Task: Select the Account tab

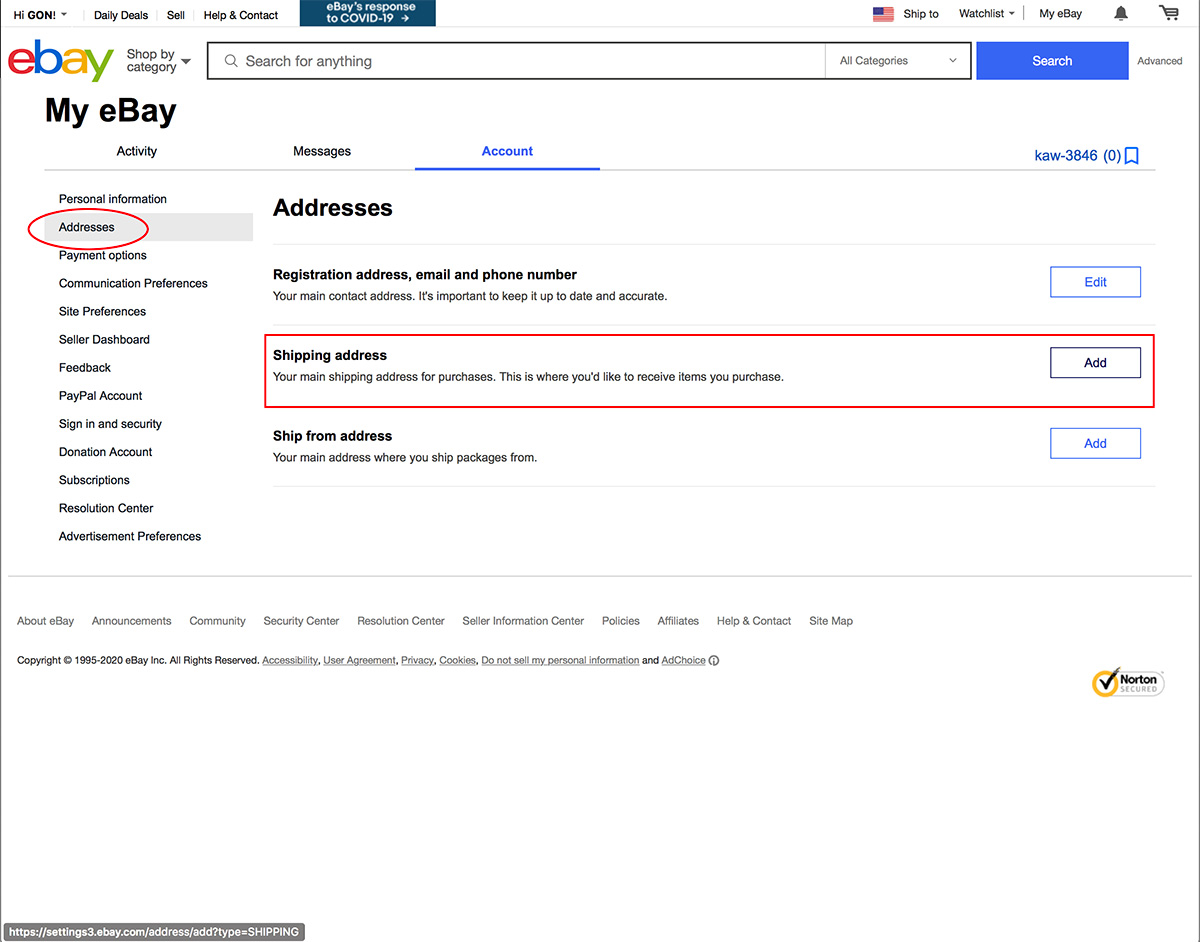Action: coord(507,151)
